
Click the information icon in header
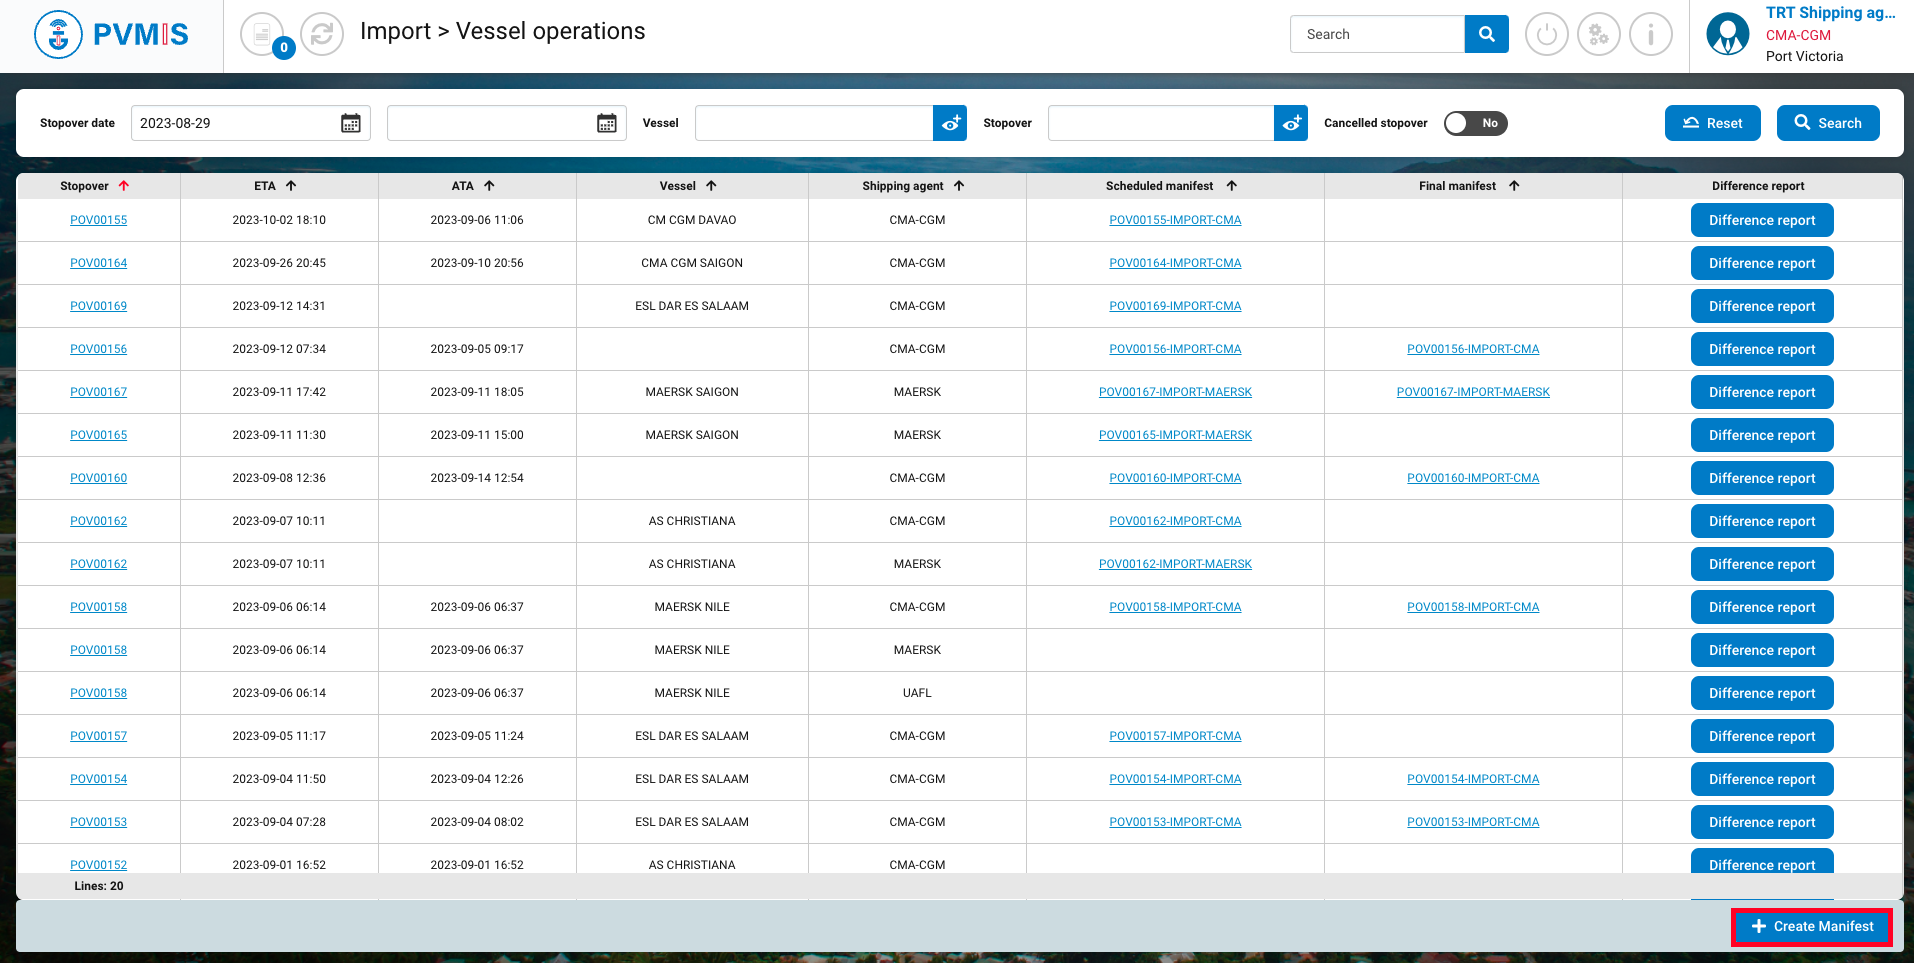pyautogui.click(x=1650, y=35)
